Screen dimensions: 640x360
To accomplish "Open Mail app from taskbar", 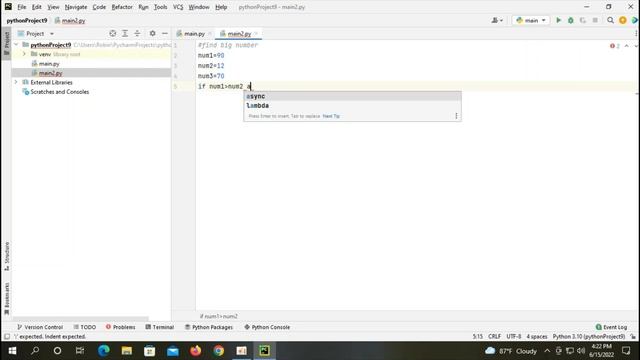I will [173, 351].
